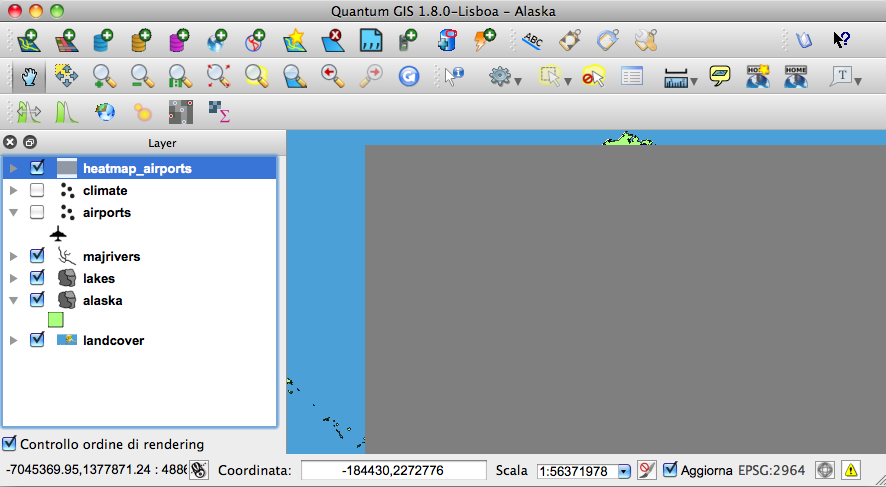886x487 pixels.
Task: Open feature action gear dropdown arrow
Action: click(518, 82)
